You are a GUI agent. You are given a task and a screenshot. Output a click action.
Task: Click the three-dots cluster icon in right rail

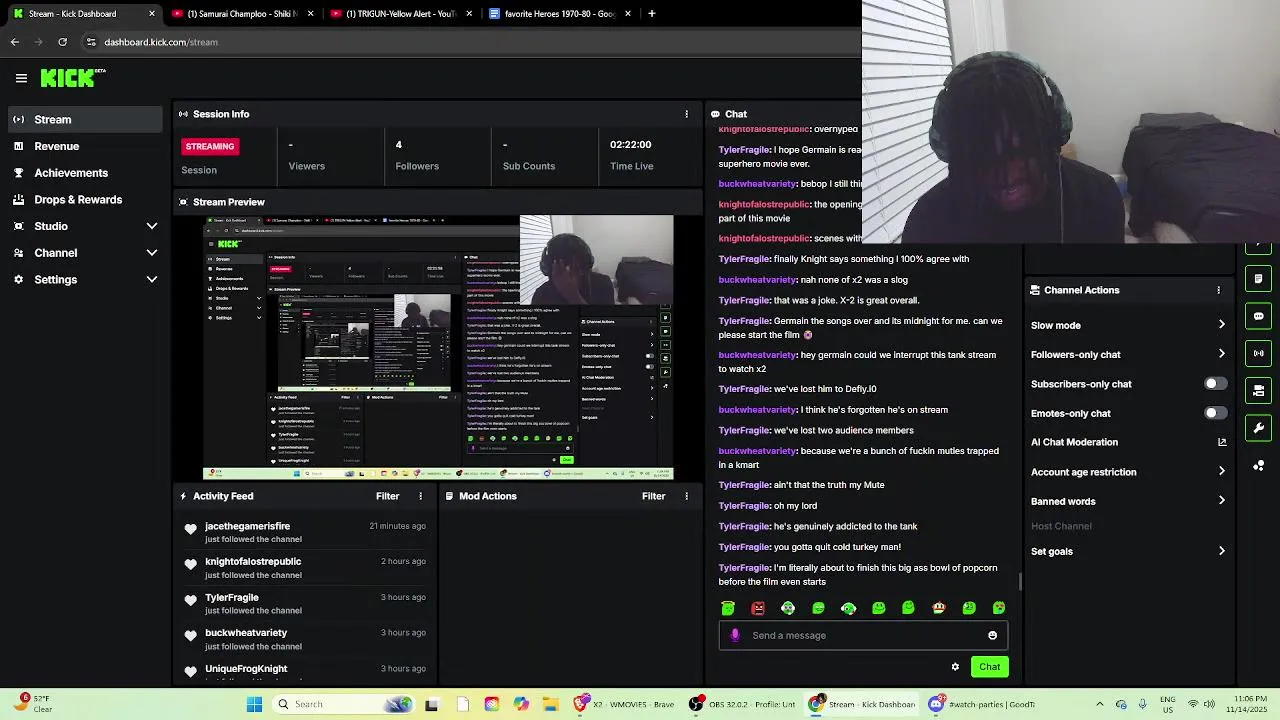1259,466
